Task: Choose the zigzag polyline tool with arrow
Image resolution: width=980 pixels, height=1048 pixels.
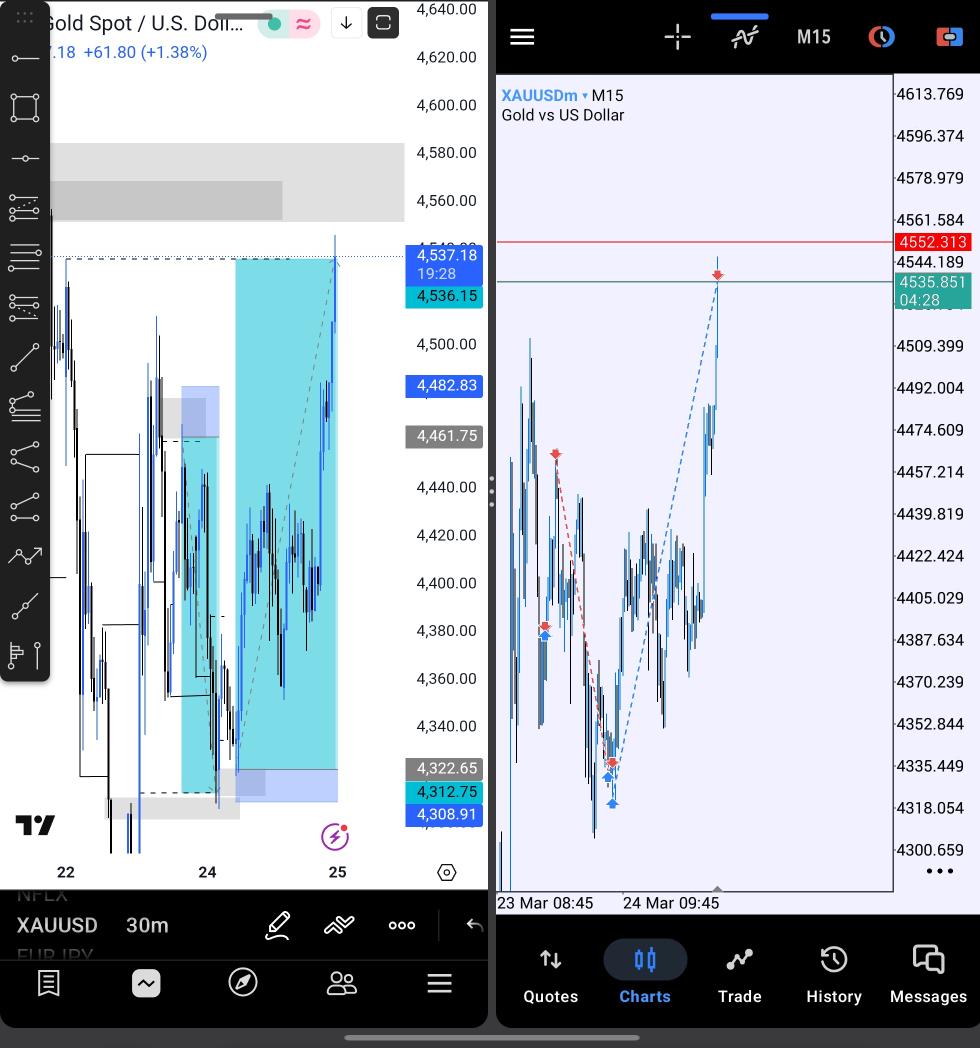Action: click(x=25, y=556)
